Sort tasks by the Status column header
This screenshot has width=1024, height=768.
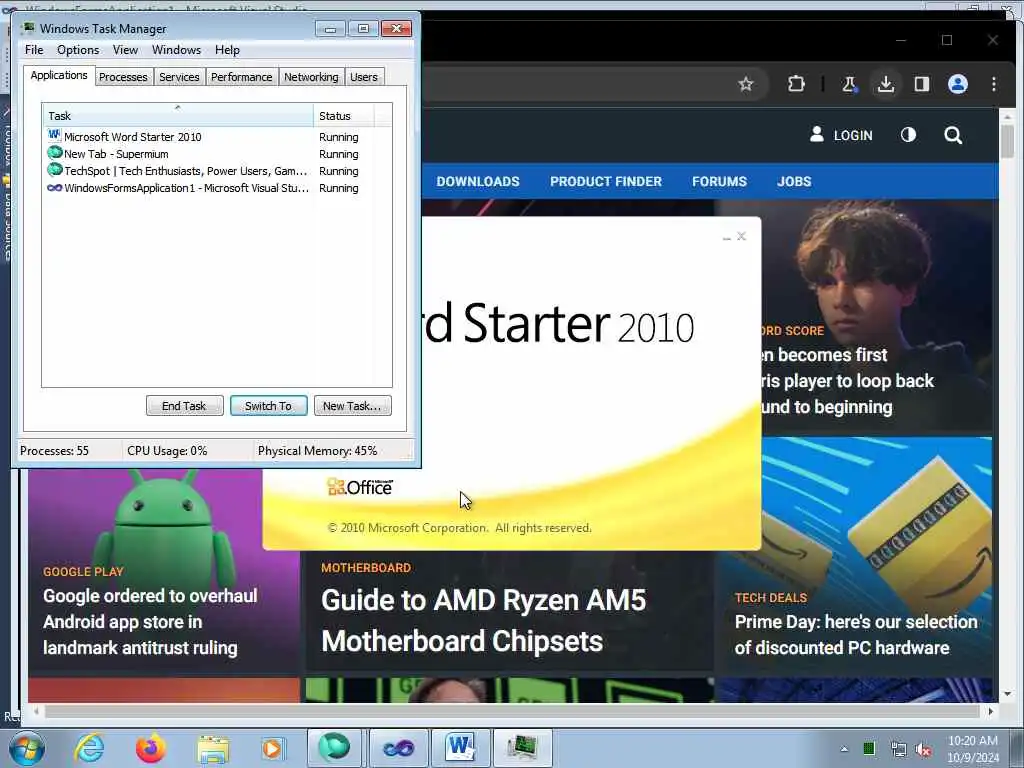click(x=344, y=116)
